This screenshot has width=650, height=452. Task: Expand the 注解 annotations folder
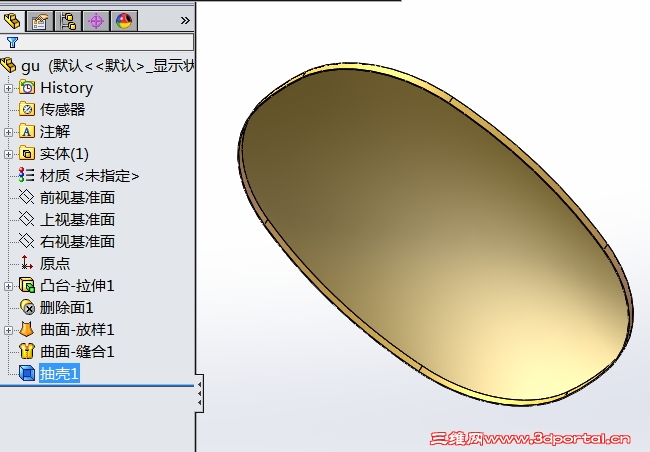coord(8,132)
